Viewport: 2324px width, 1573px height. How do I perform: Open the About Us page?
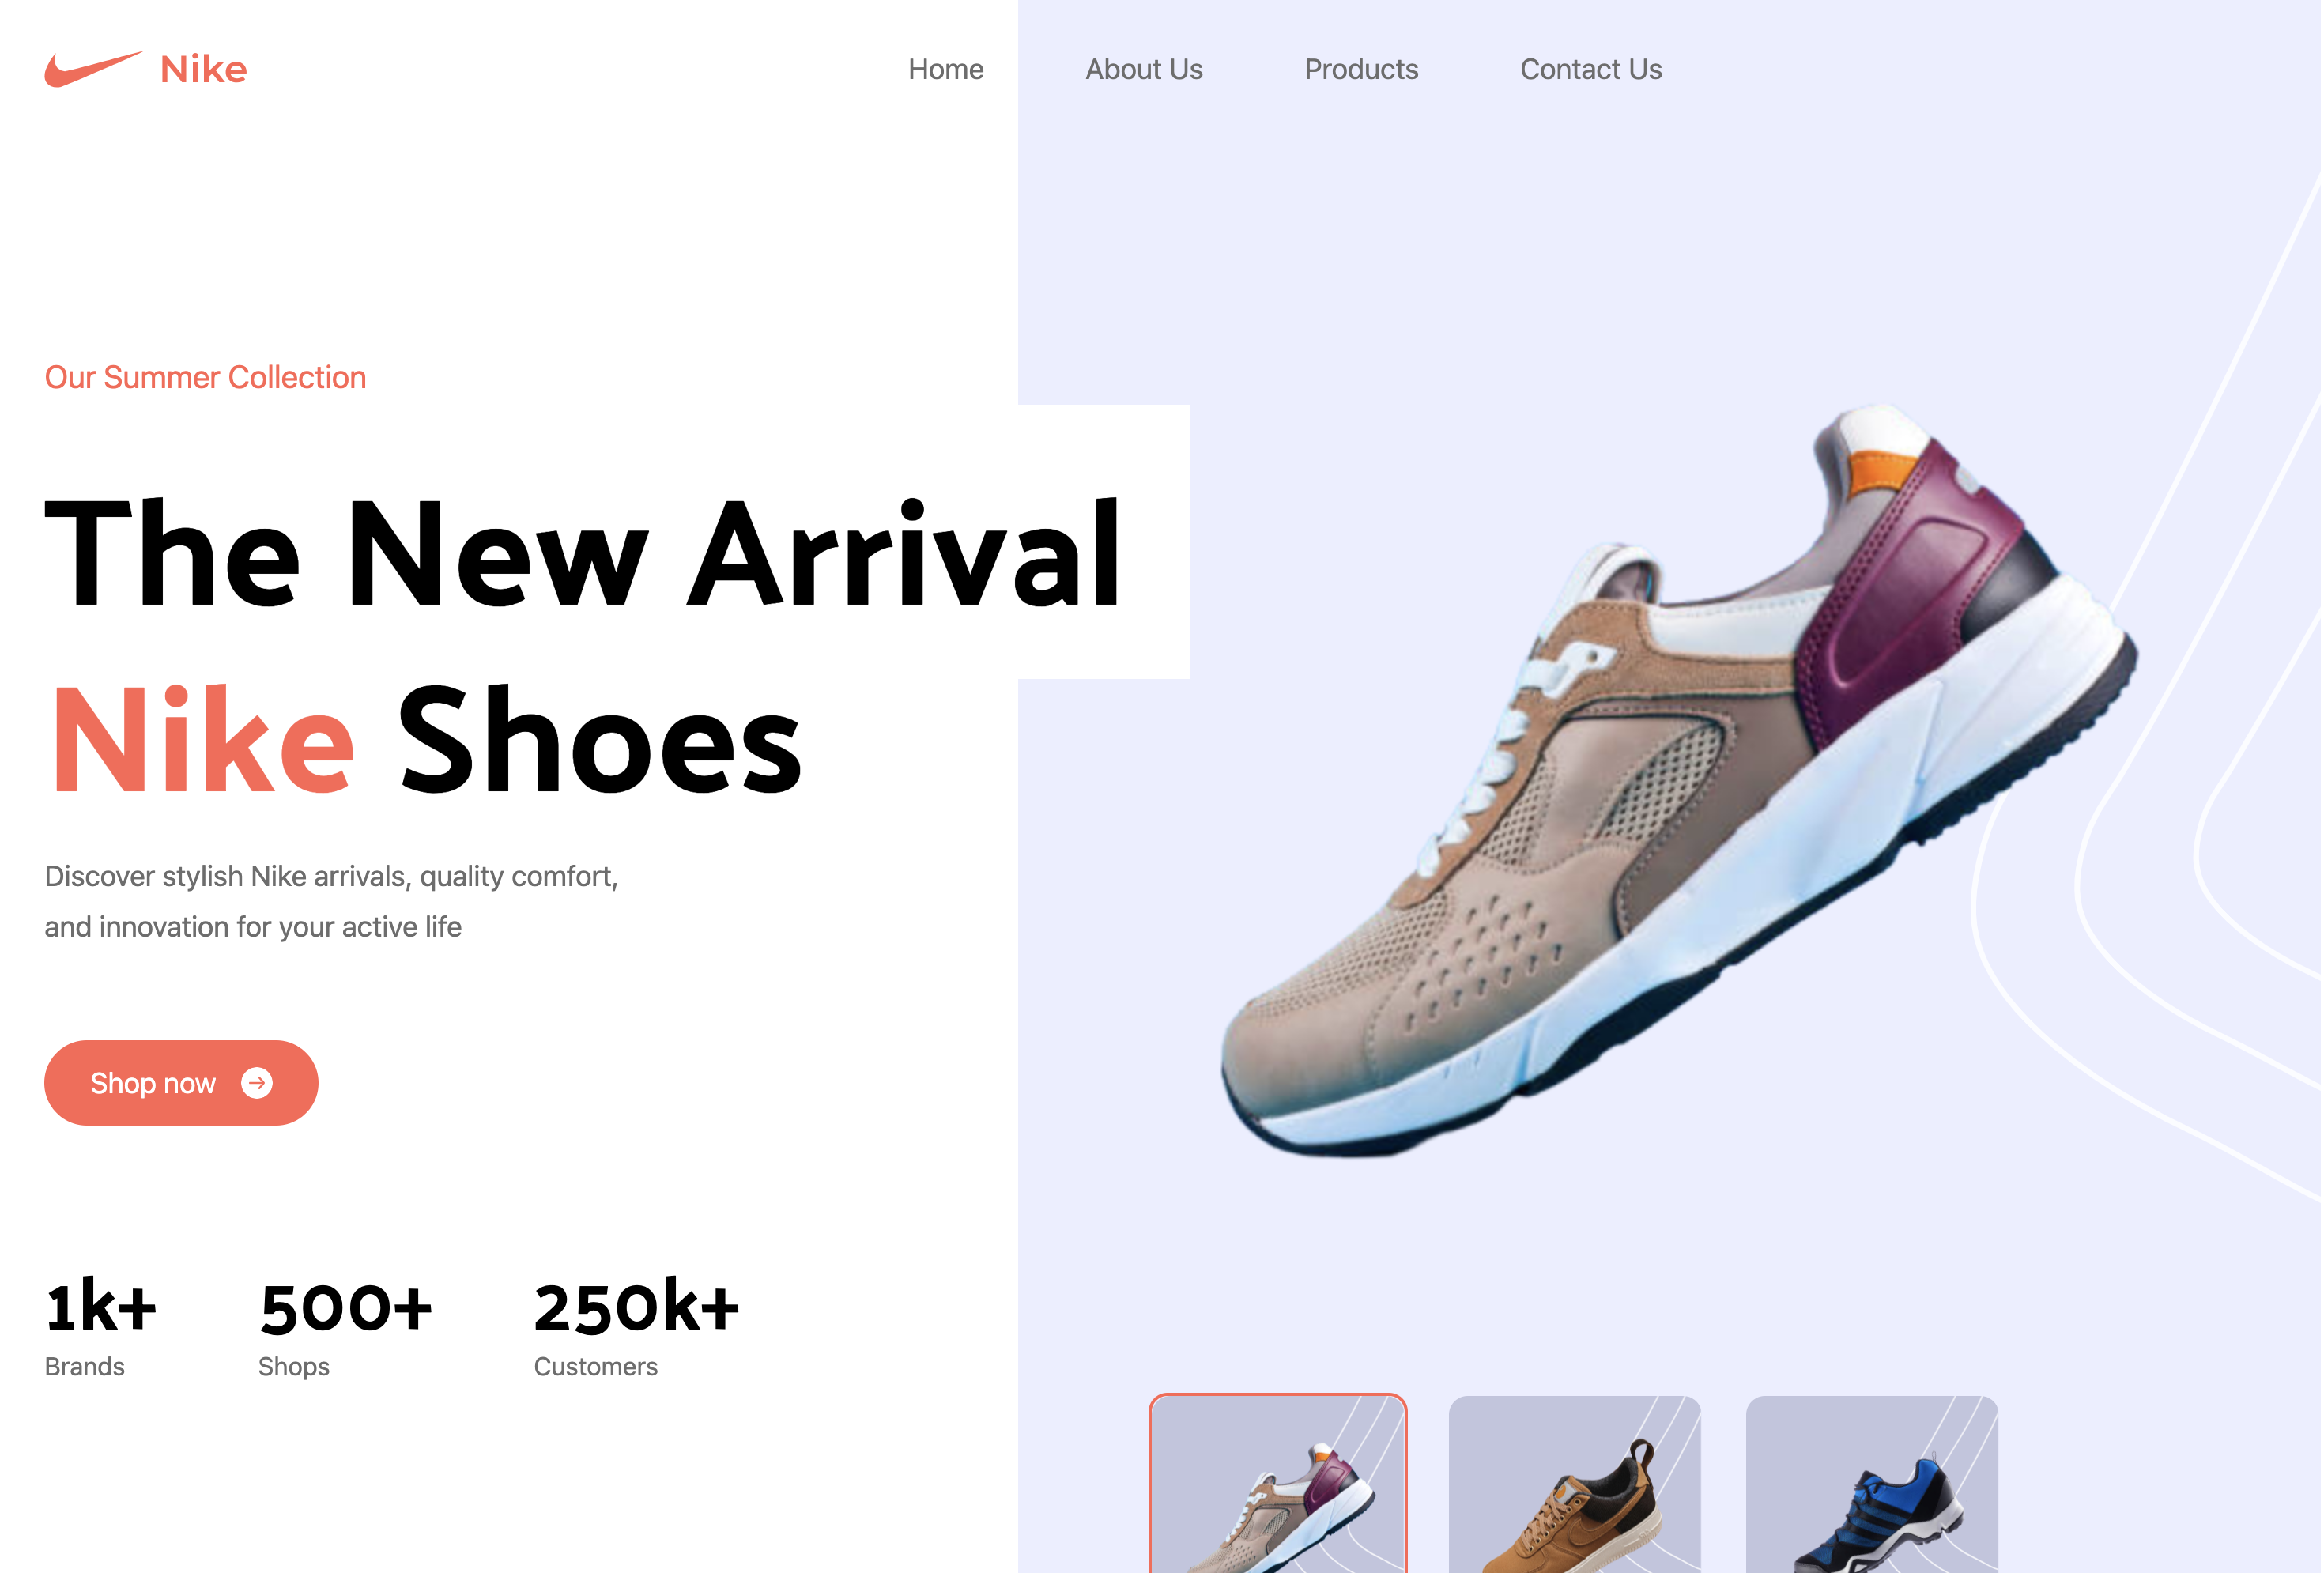(1144, 69)
